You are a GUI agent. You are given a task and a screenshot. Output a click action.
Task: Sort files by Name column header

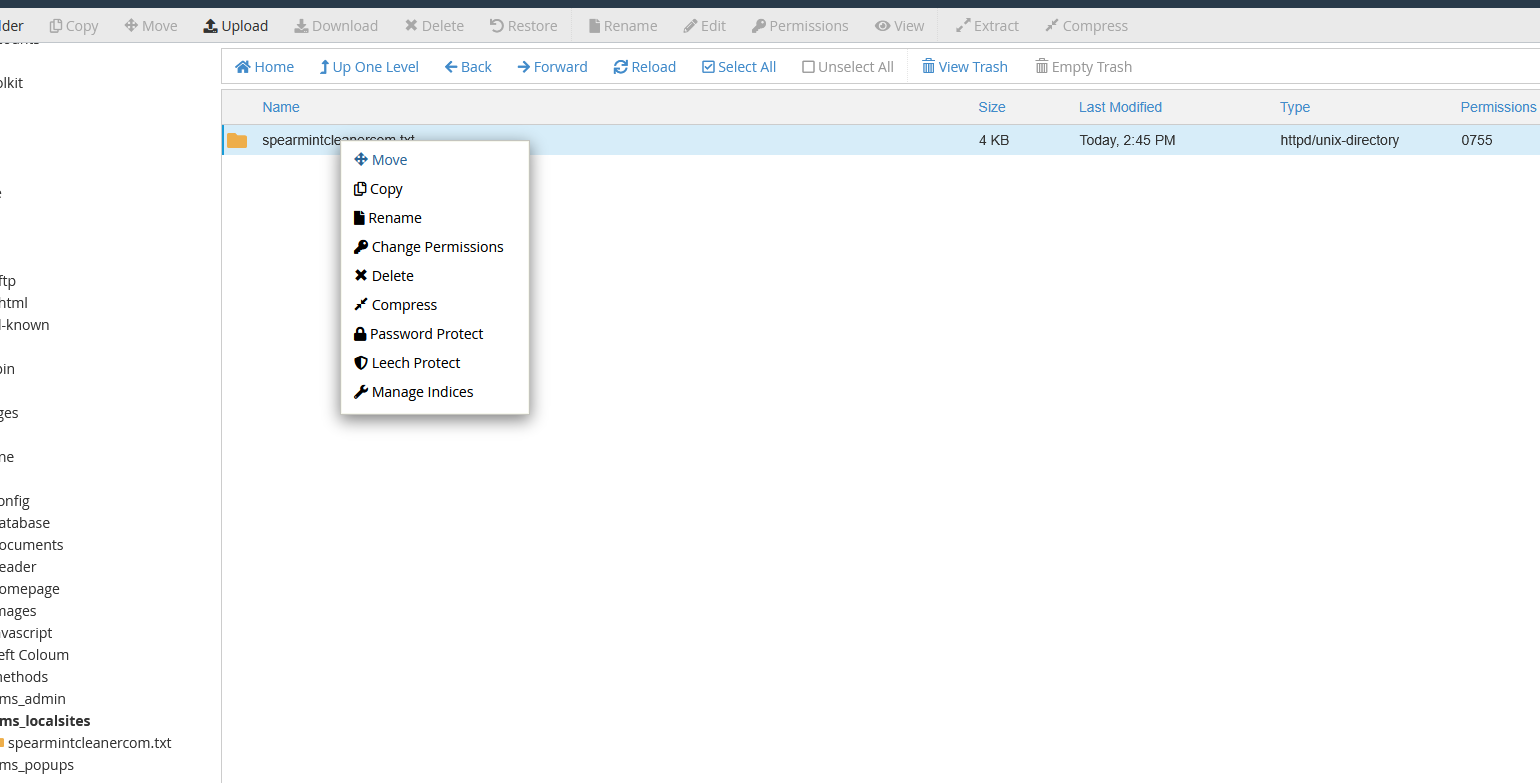coord(281,107)
